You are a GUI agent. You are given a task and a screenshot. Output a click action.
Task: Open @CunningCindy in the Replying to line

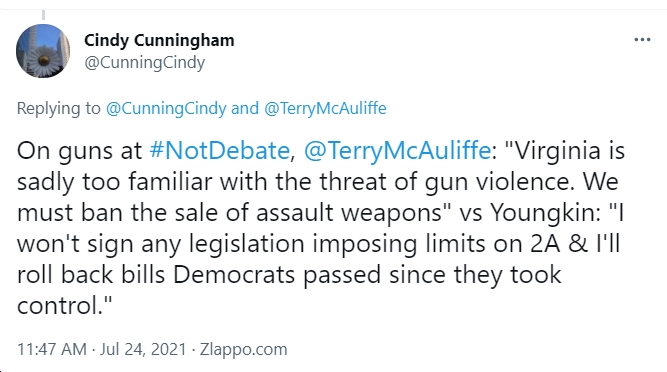pos(166,108)
